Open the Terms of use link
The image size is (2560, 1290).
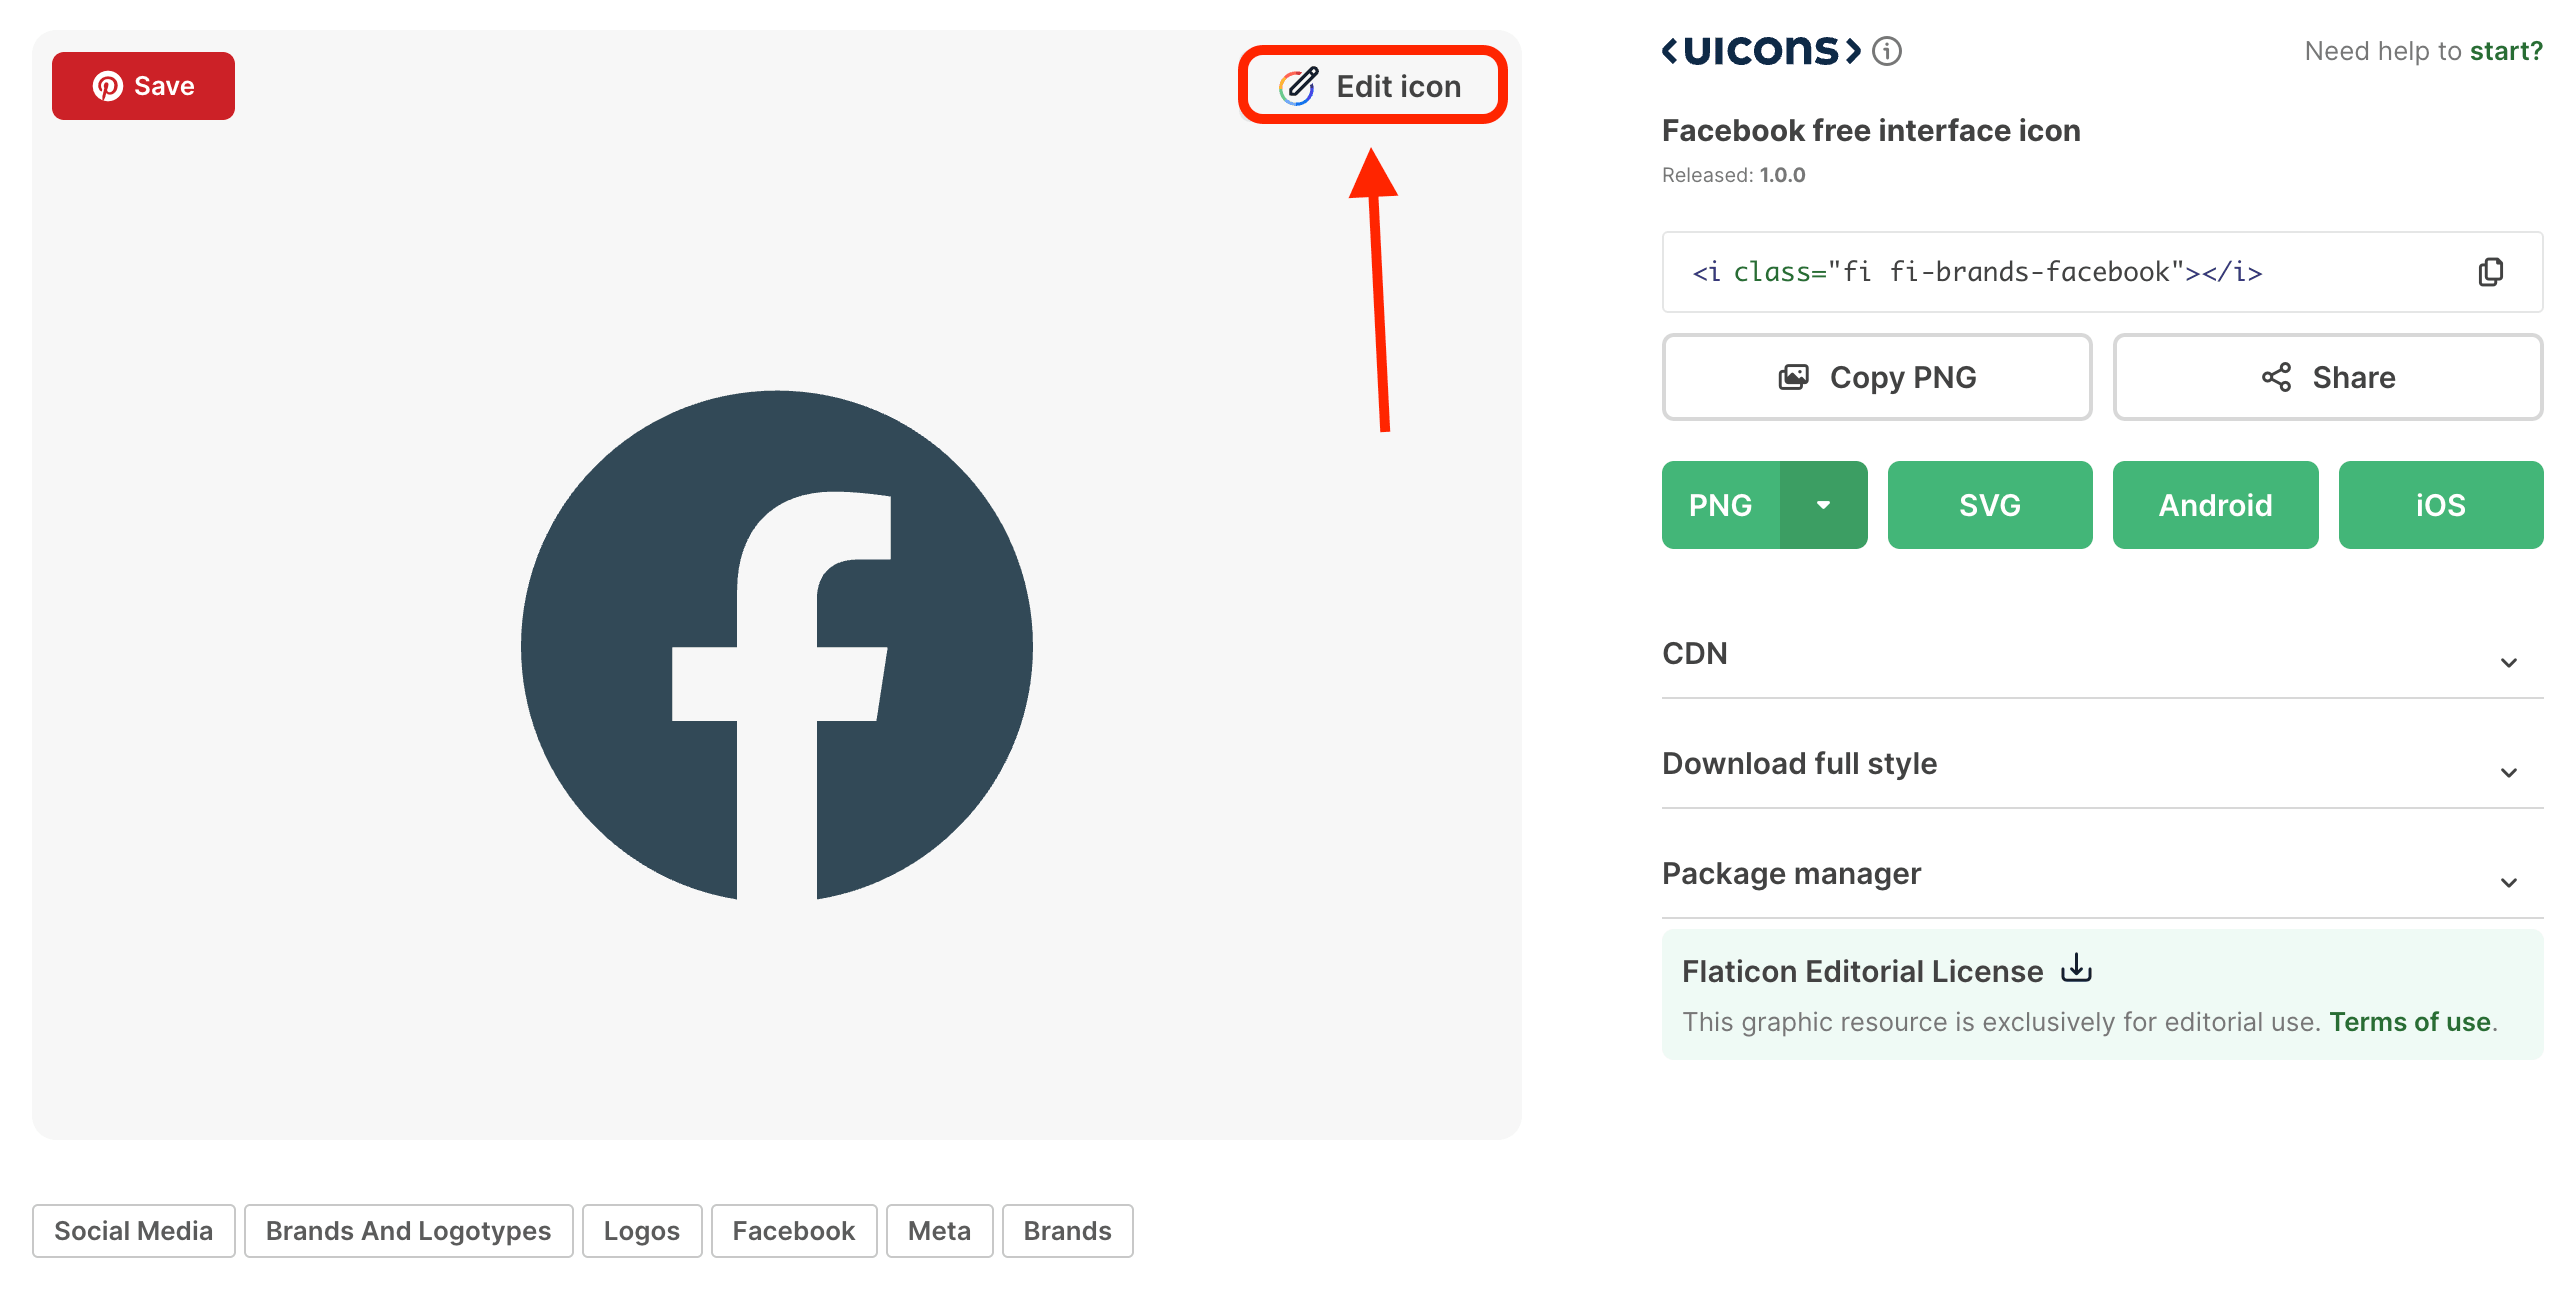2410,1022
